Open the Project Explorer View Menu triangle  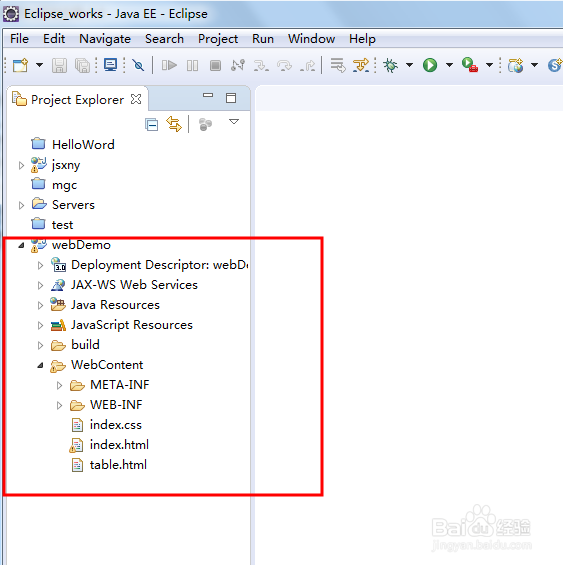(x=234, y=122)
